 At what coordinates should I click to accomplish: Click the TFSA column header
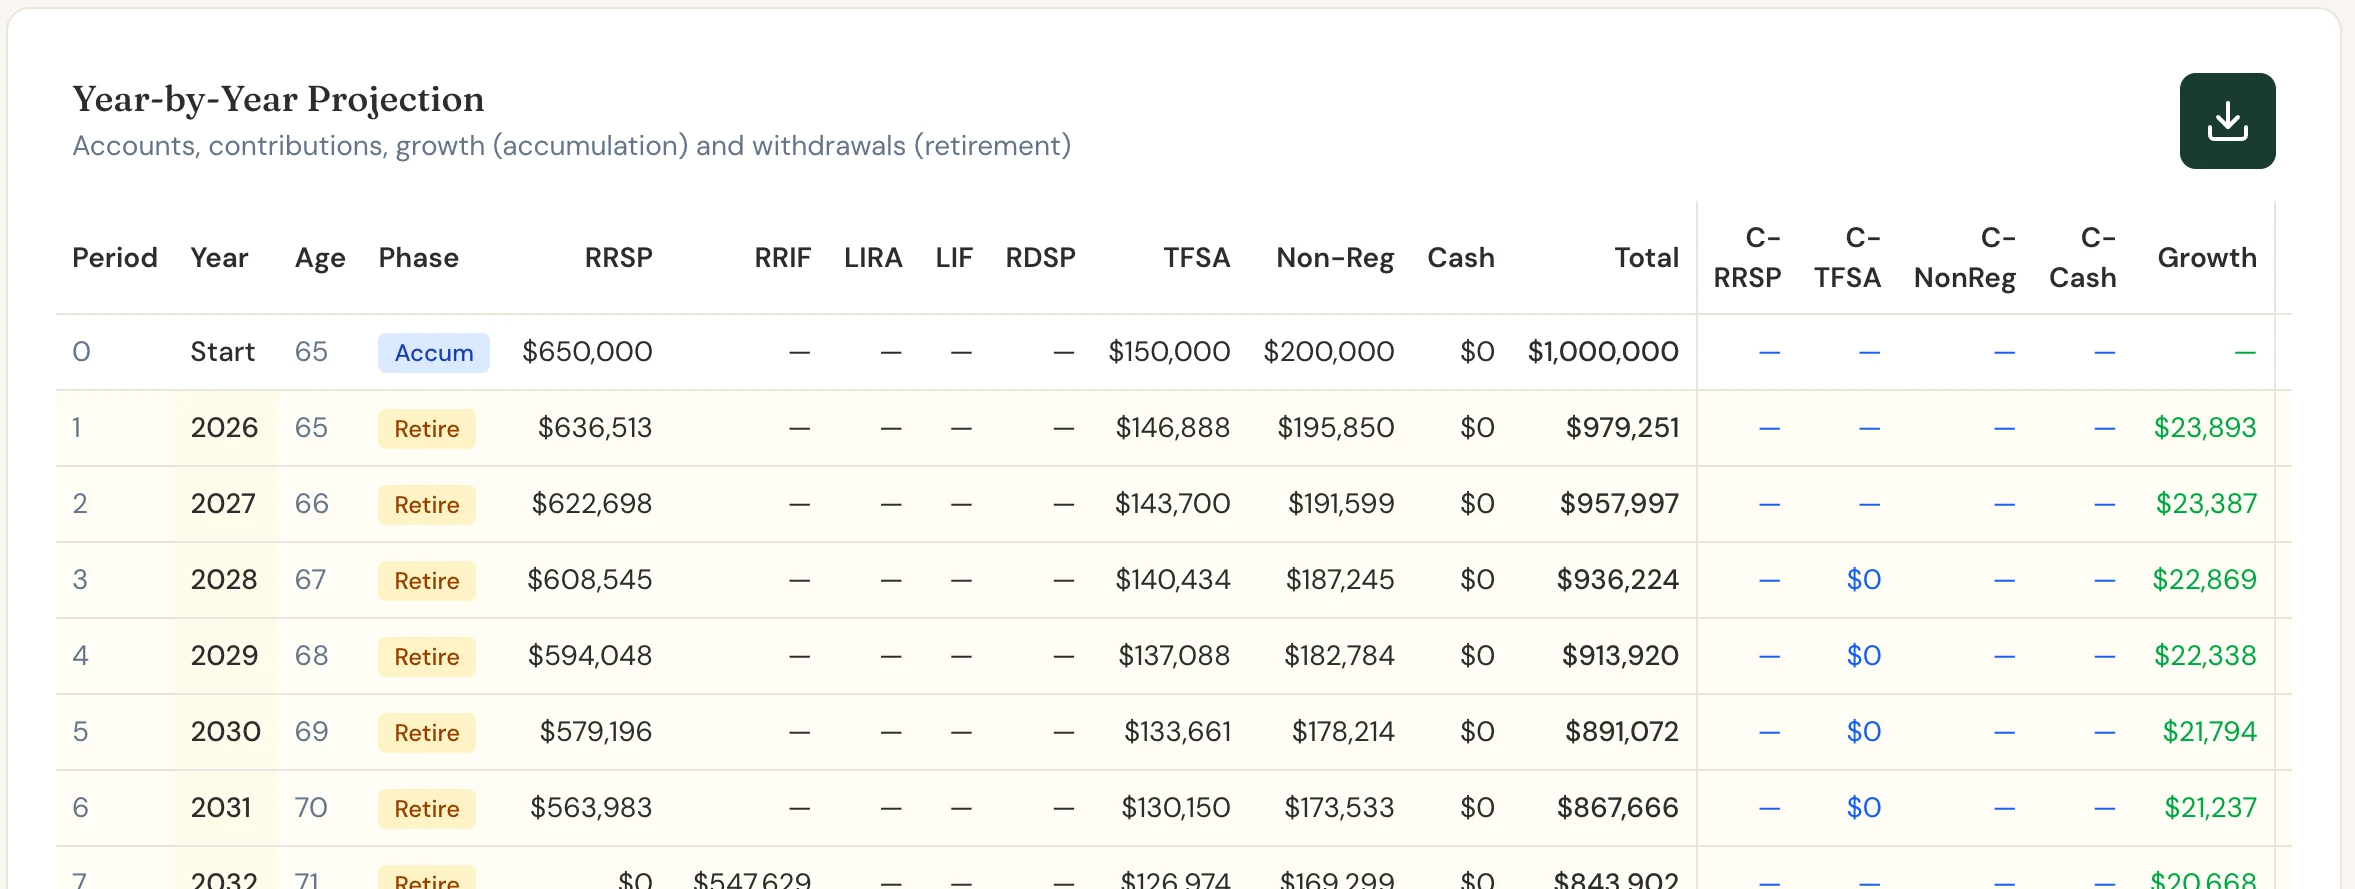click(1196, 258)
